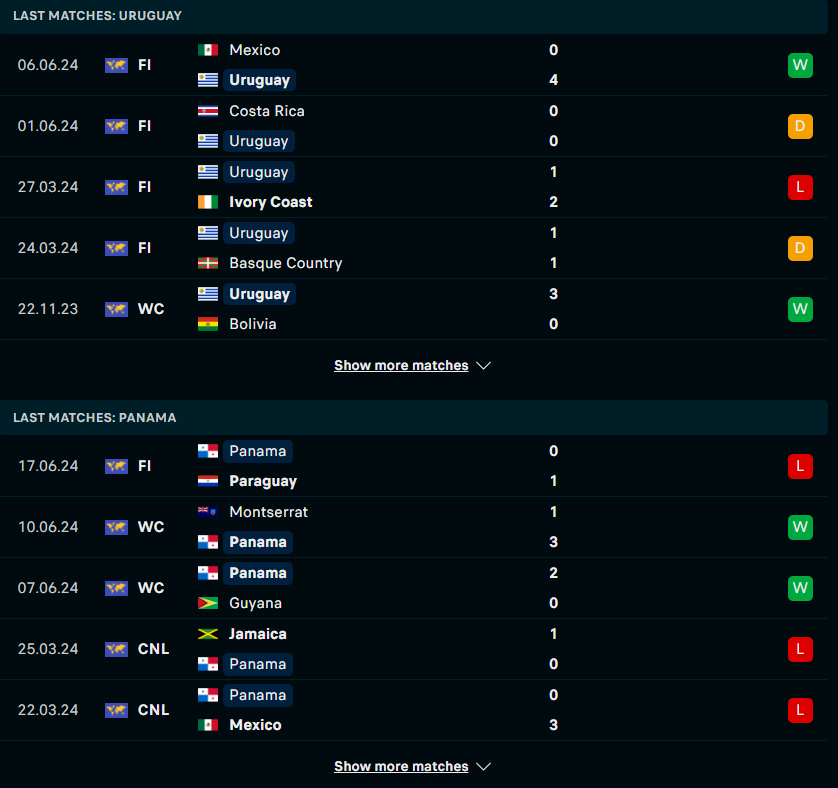Click the Mexico flag in 06.06.24 match

pyautogui.click(x=207, y=50)
